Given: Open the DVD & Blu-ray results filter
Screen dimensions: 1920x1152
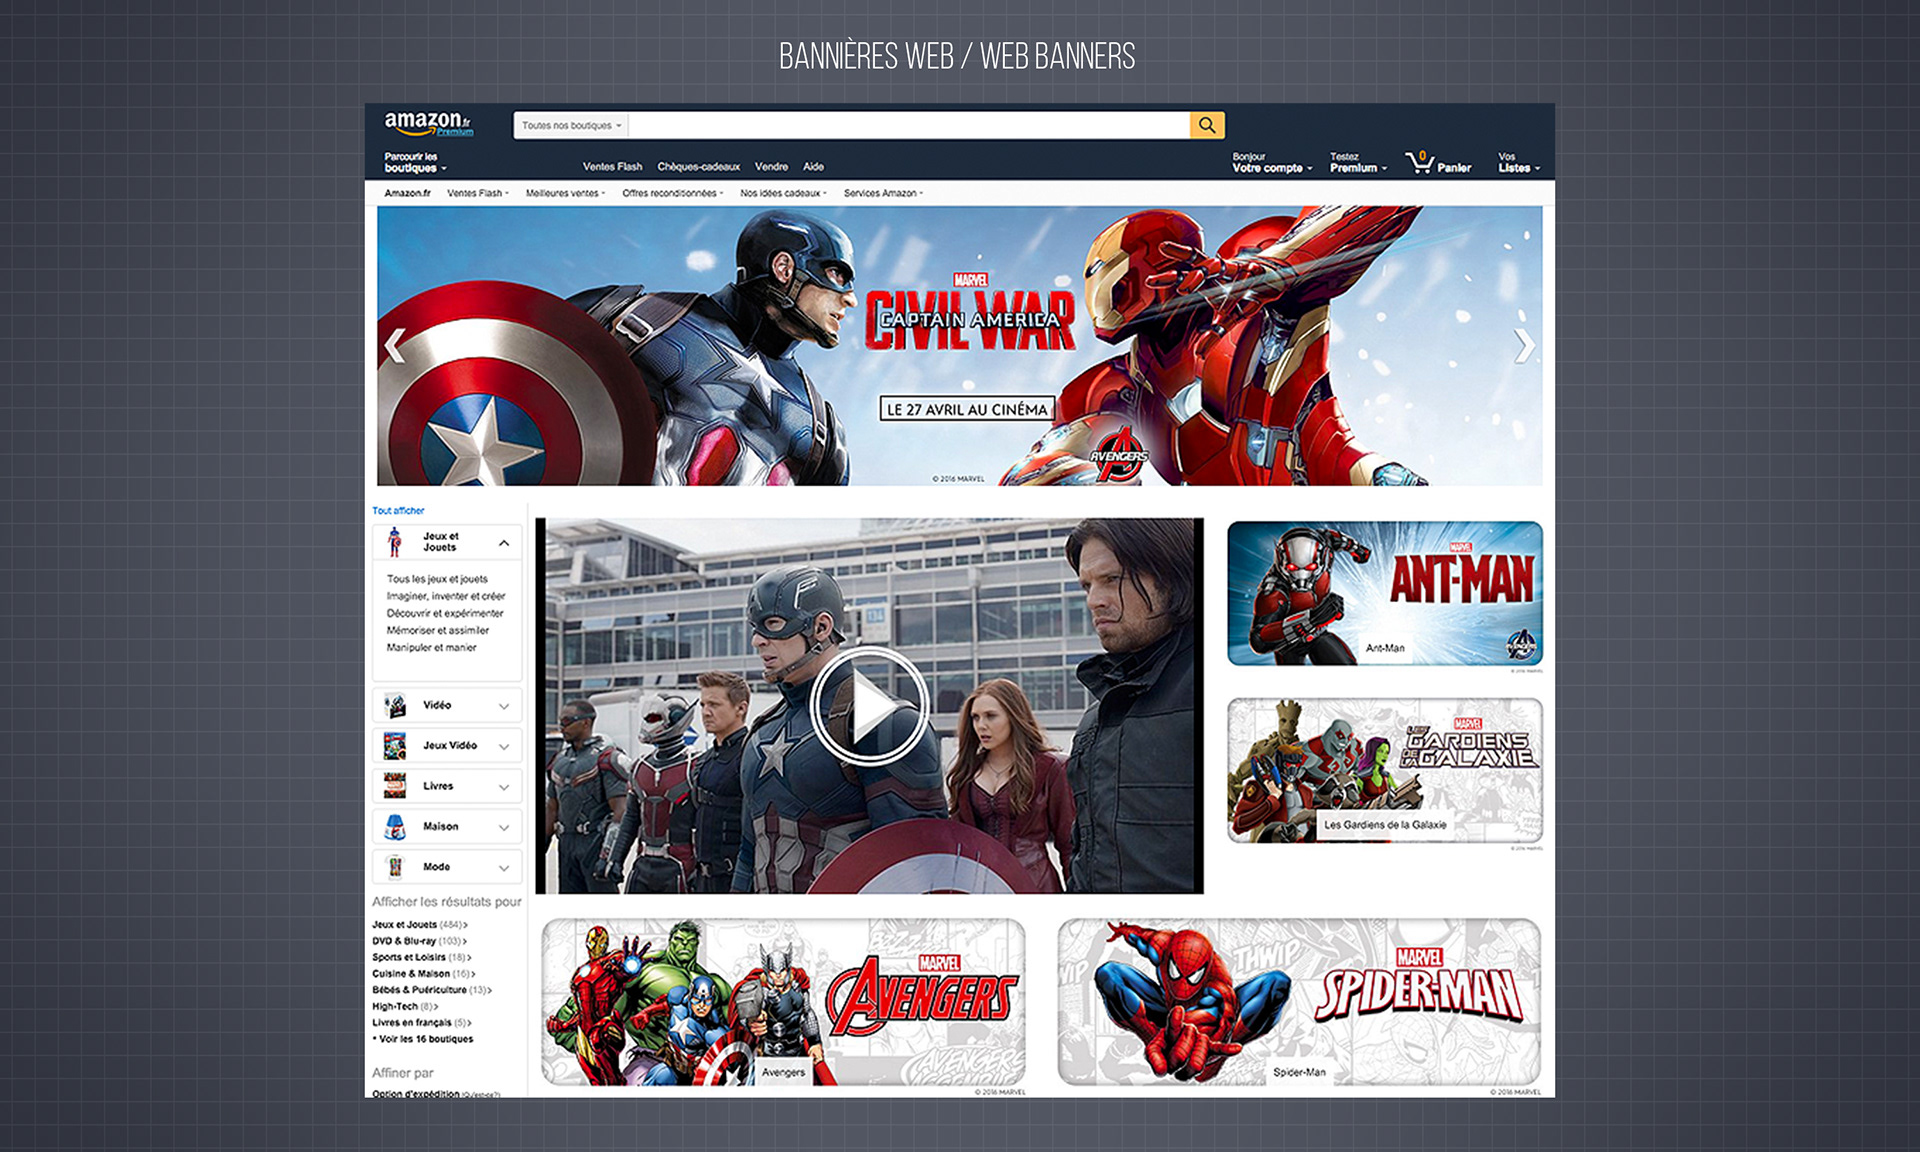Looking at the screenshot, I should click(404, 940).
